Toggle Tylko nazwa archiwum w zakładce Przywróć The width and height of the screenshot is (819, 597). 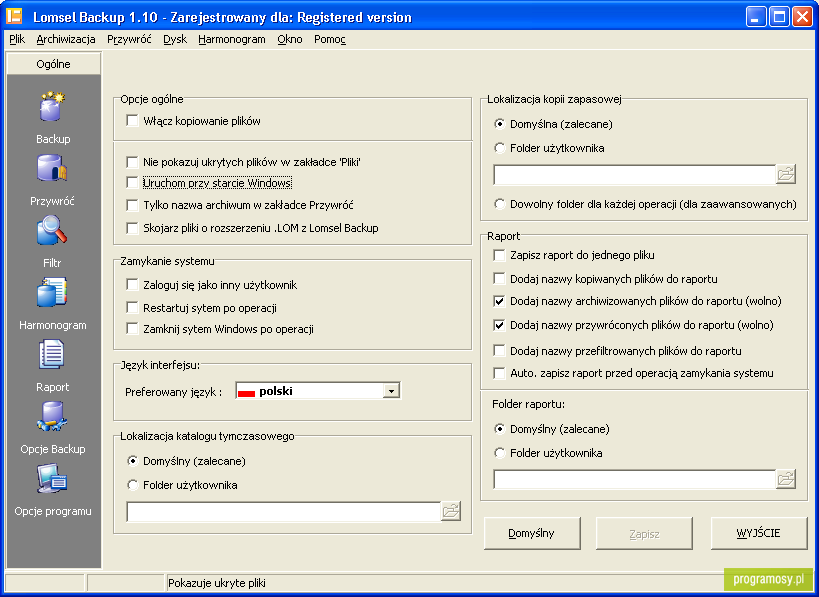(132, 205)
